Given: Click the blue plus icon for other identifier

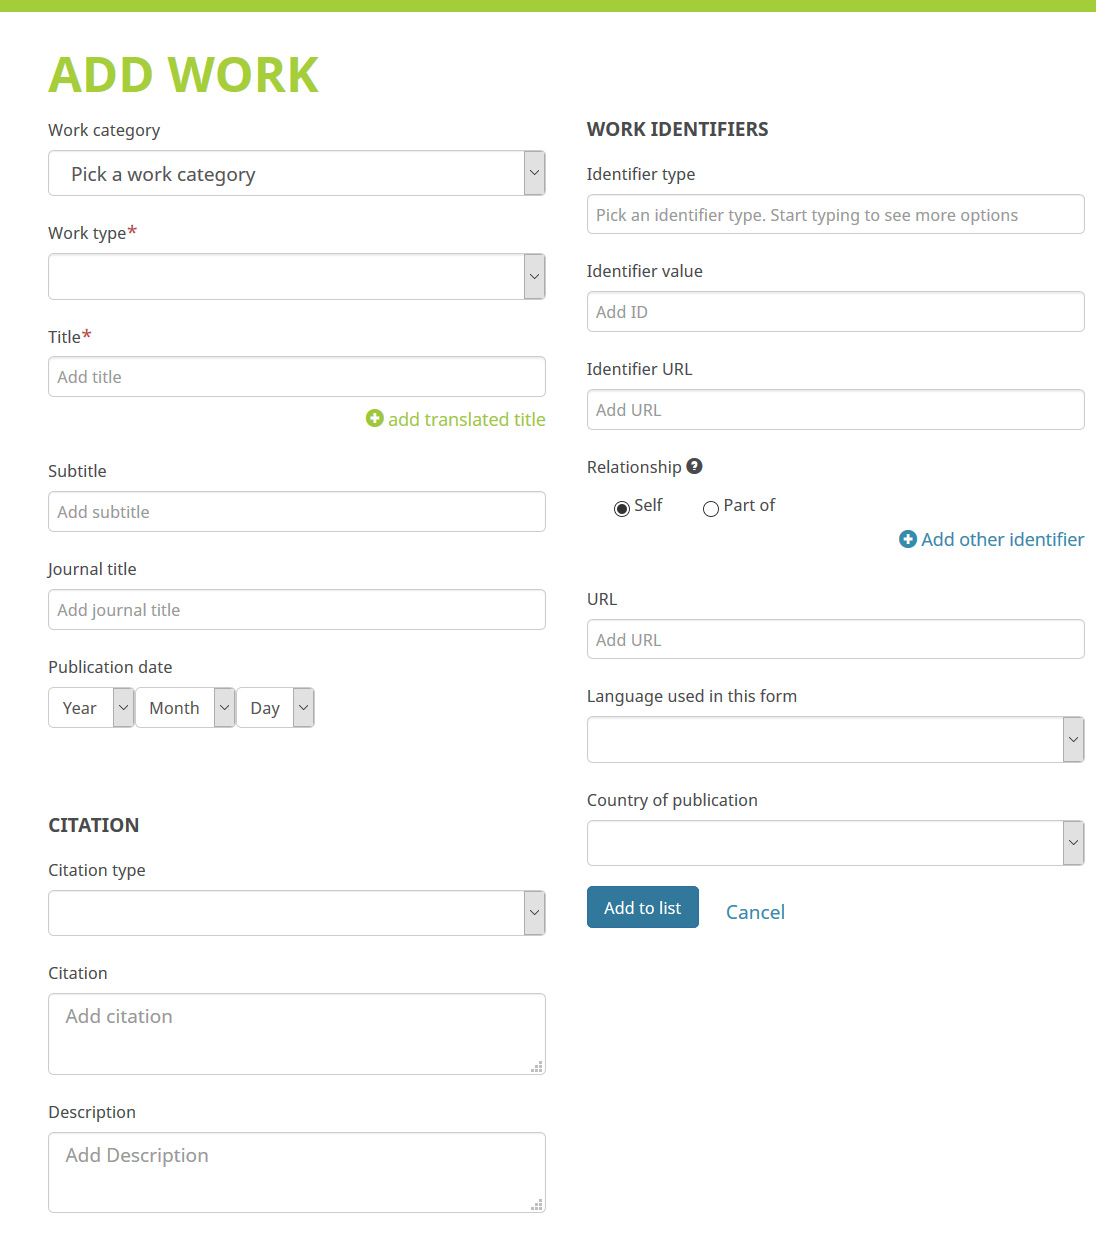Looking at the screenshot, I should (x=908, y=540).
